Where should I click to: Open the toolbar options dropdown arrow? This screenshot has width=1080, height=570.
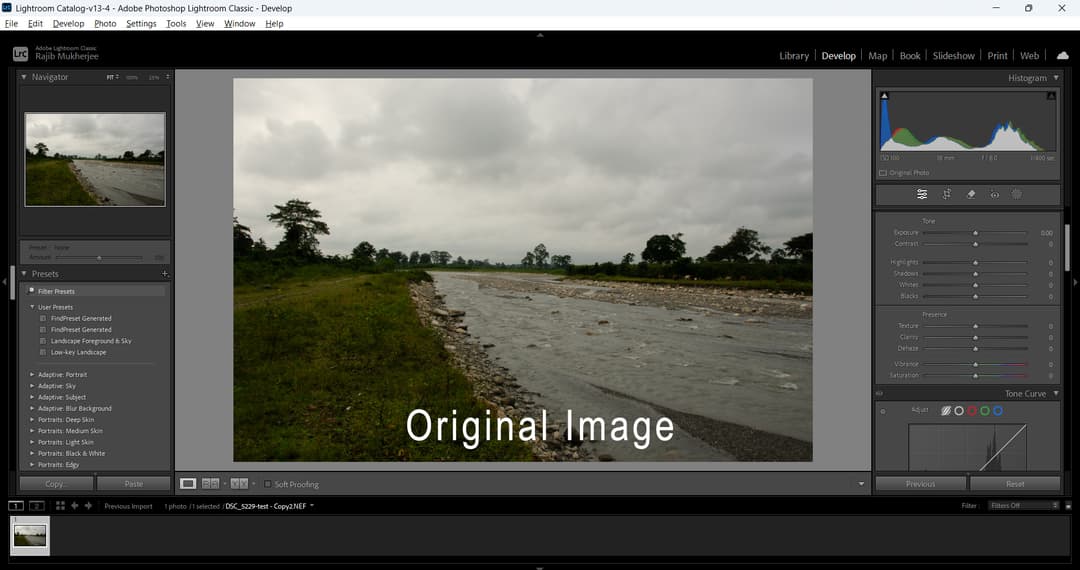click(x=861, y=484)
